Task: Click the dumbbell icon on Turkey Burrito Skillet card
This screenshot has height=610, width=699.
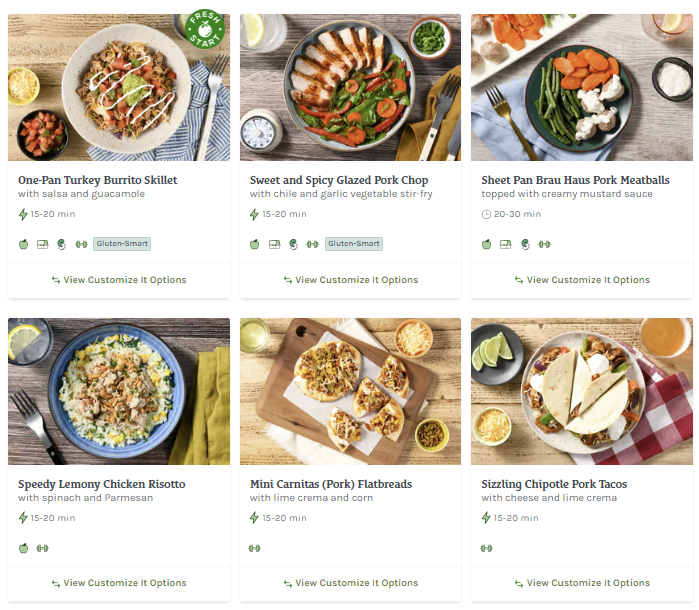Action: [x=81, y=244]
